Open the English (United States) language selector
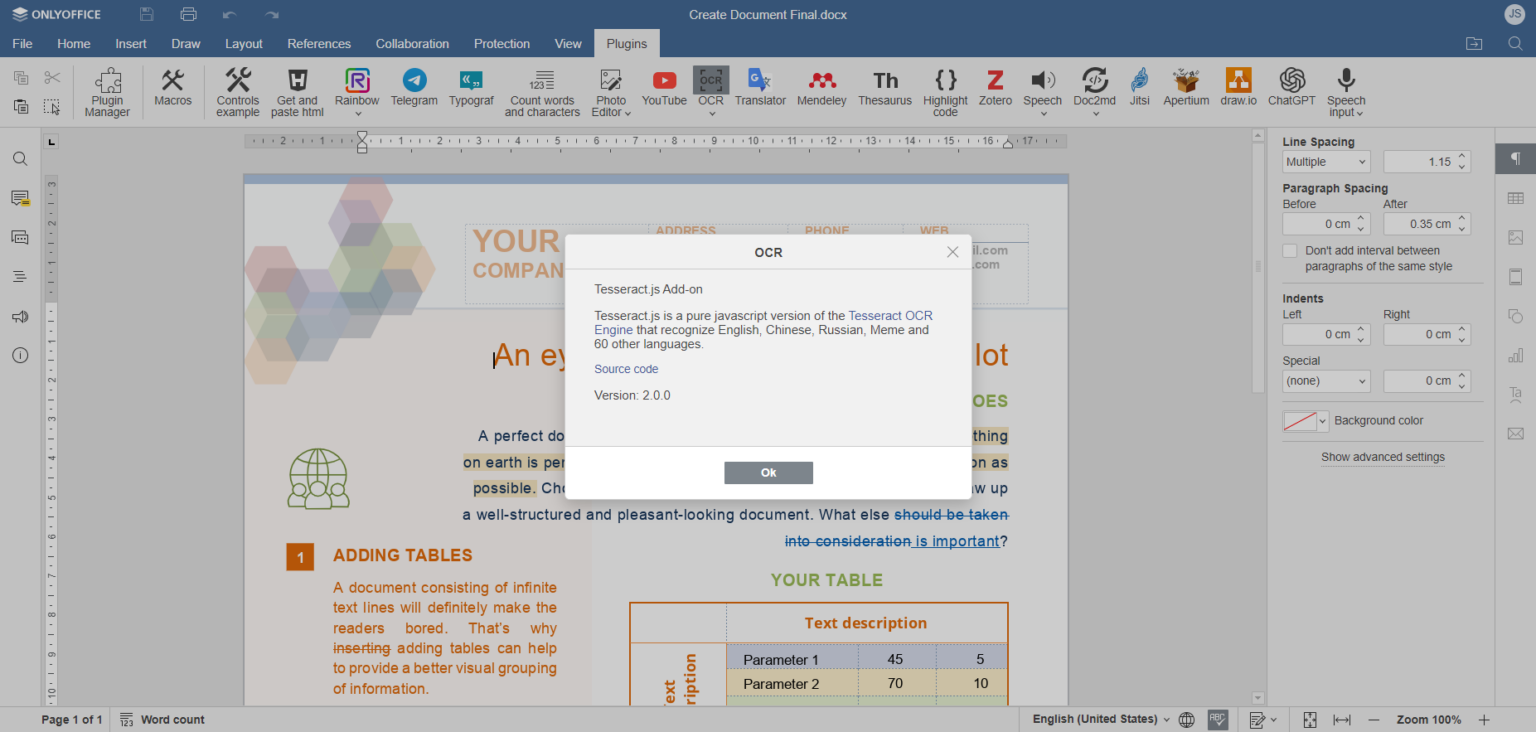The width and height of the screenshot is (1536, 732). pyautogui.click(x=1096, y=719)
